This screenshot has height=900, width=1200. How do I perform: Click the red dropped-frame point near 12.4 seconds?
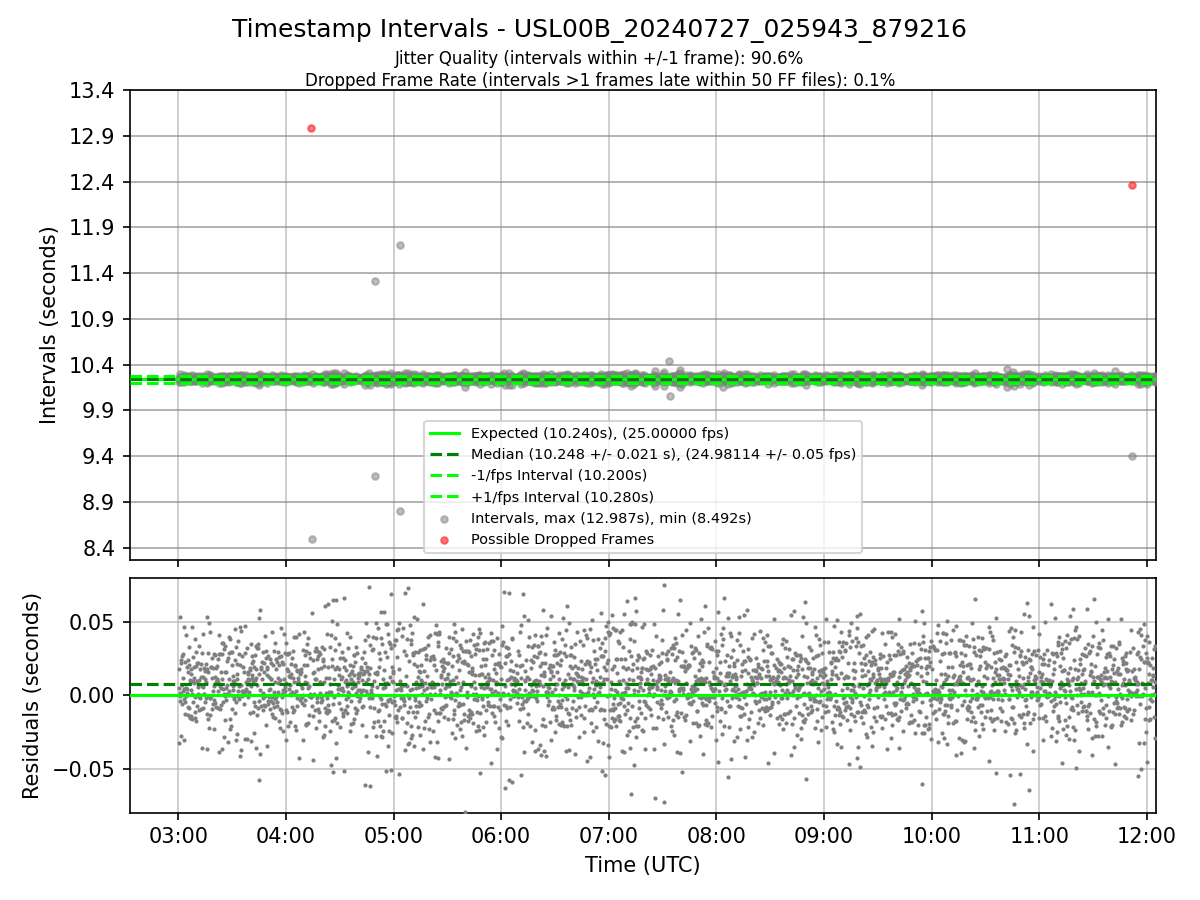(1132, 185)
